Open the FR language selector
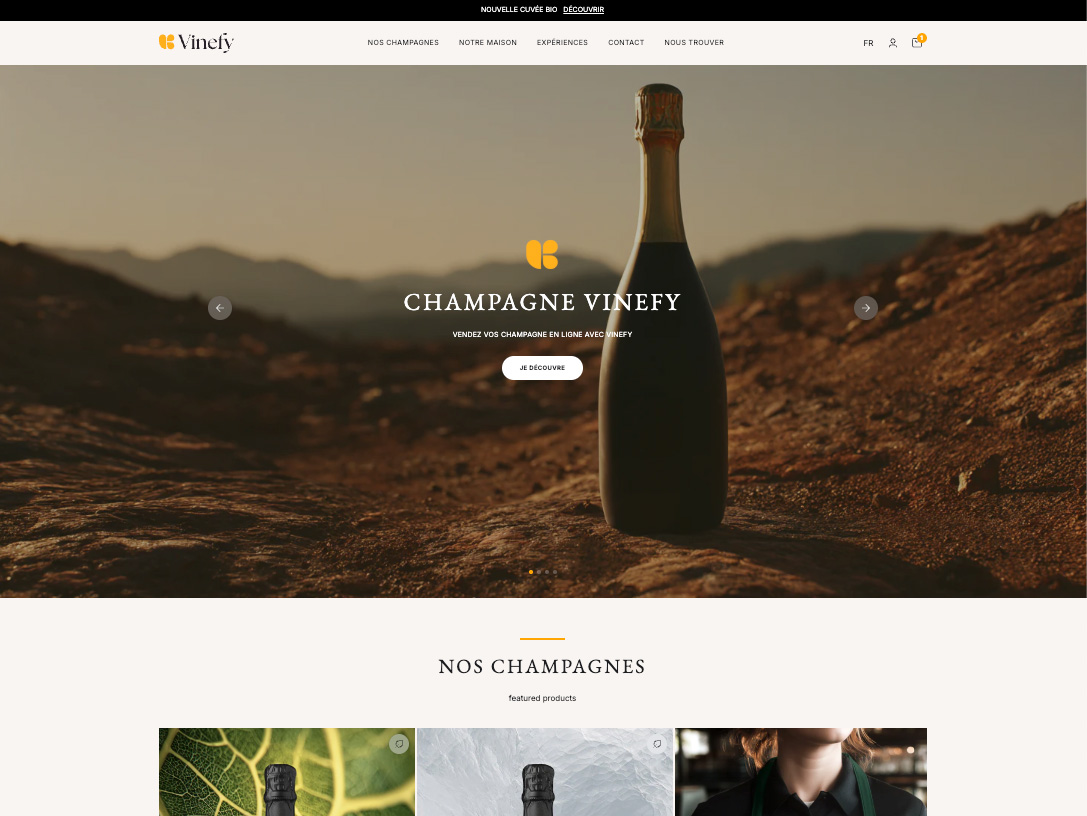1087x816 pixels. pos(868,43)
